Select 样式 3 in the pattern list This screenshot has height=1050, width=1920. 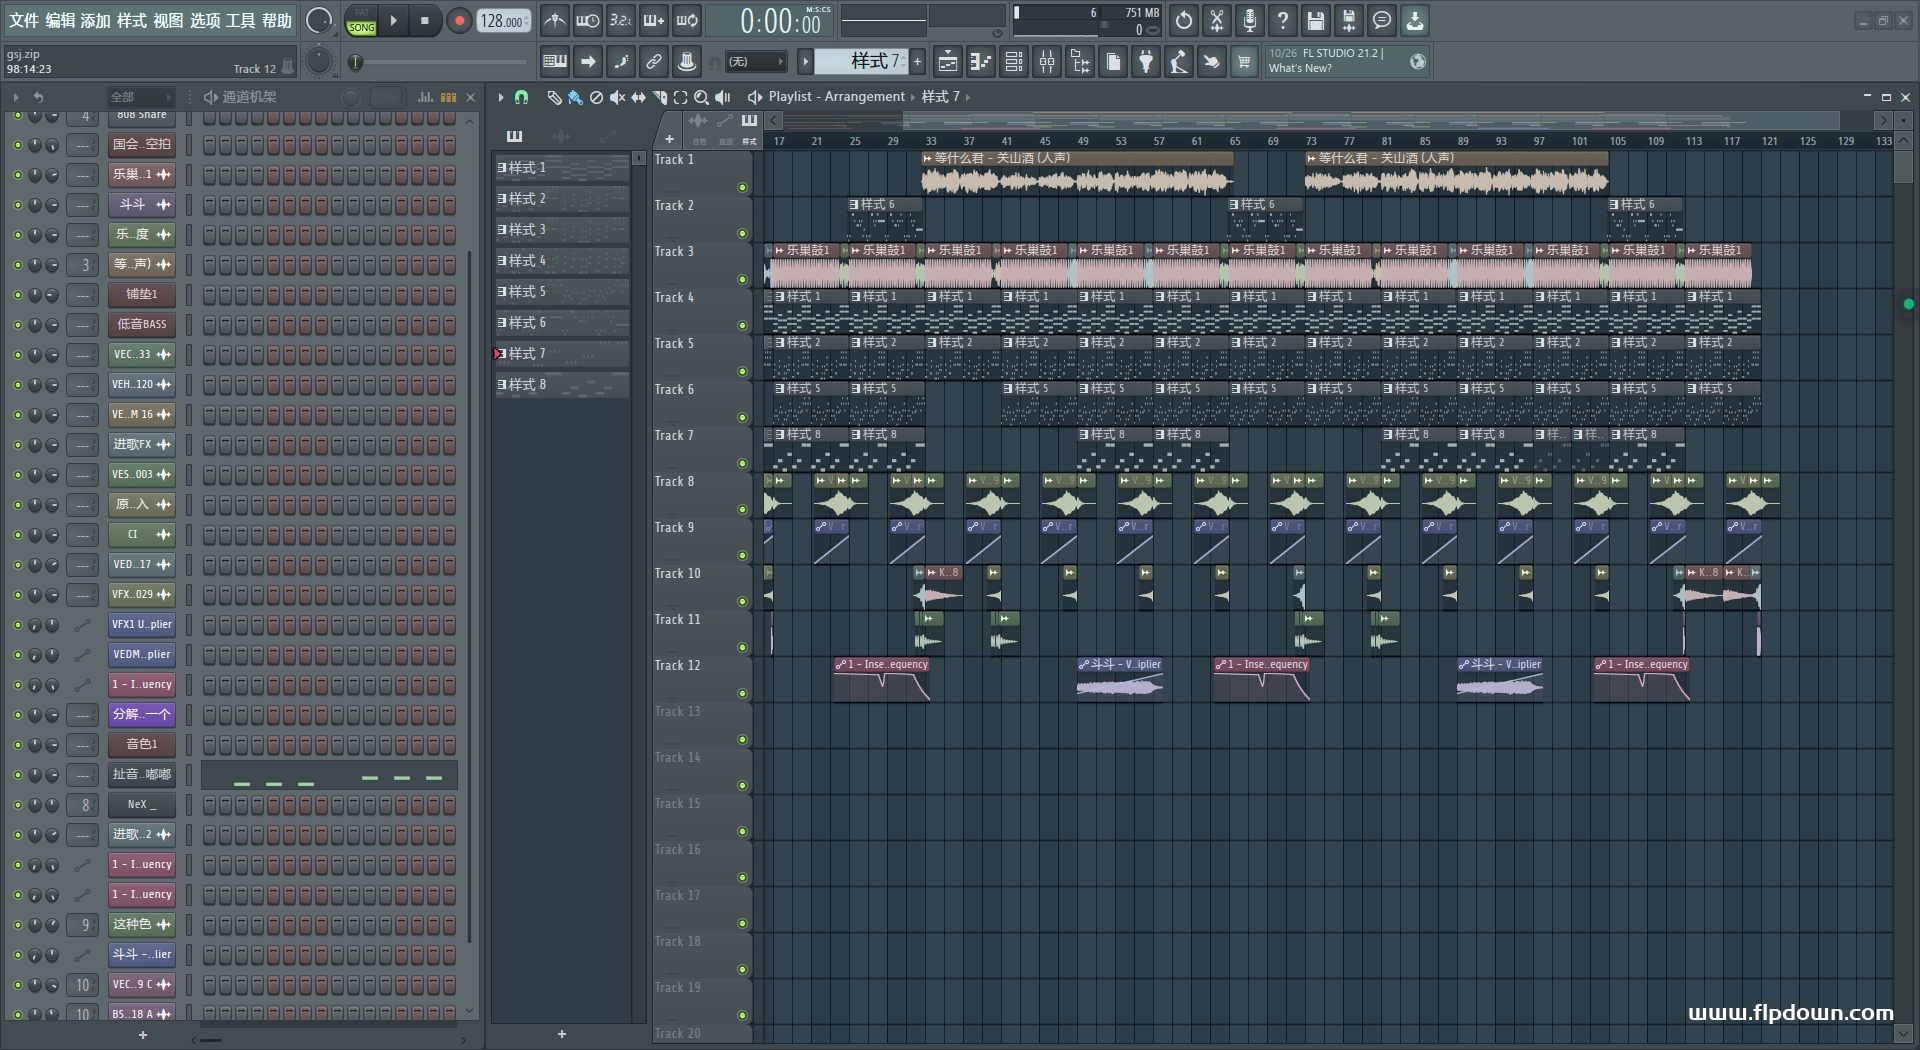click(x=562, y=230)
